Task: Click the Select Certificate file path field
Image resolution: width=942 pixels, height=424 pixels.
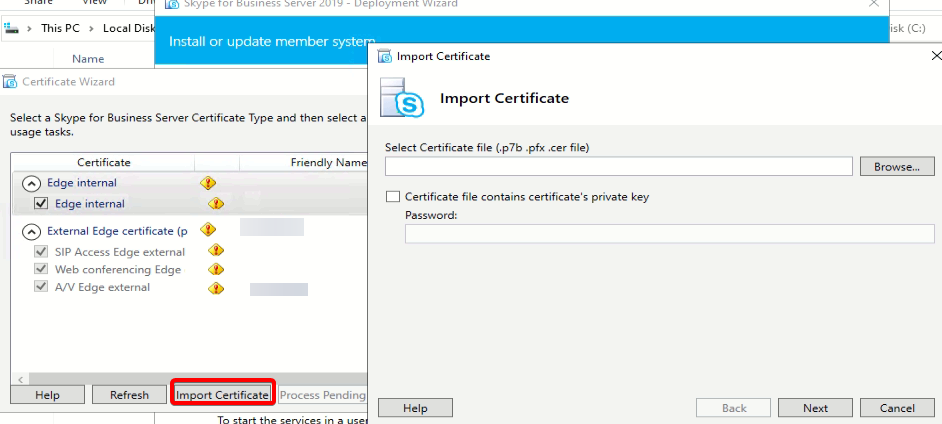Action: point(618,167)
